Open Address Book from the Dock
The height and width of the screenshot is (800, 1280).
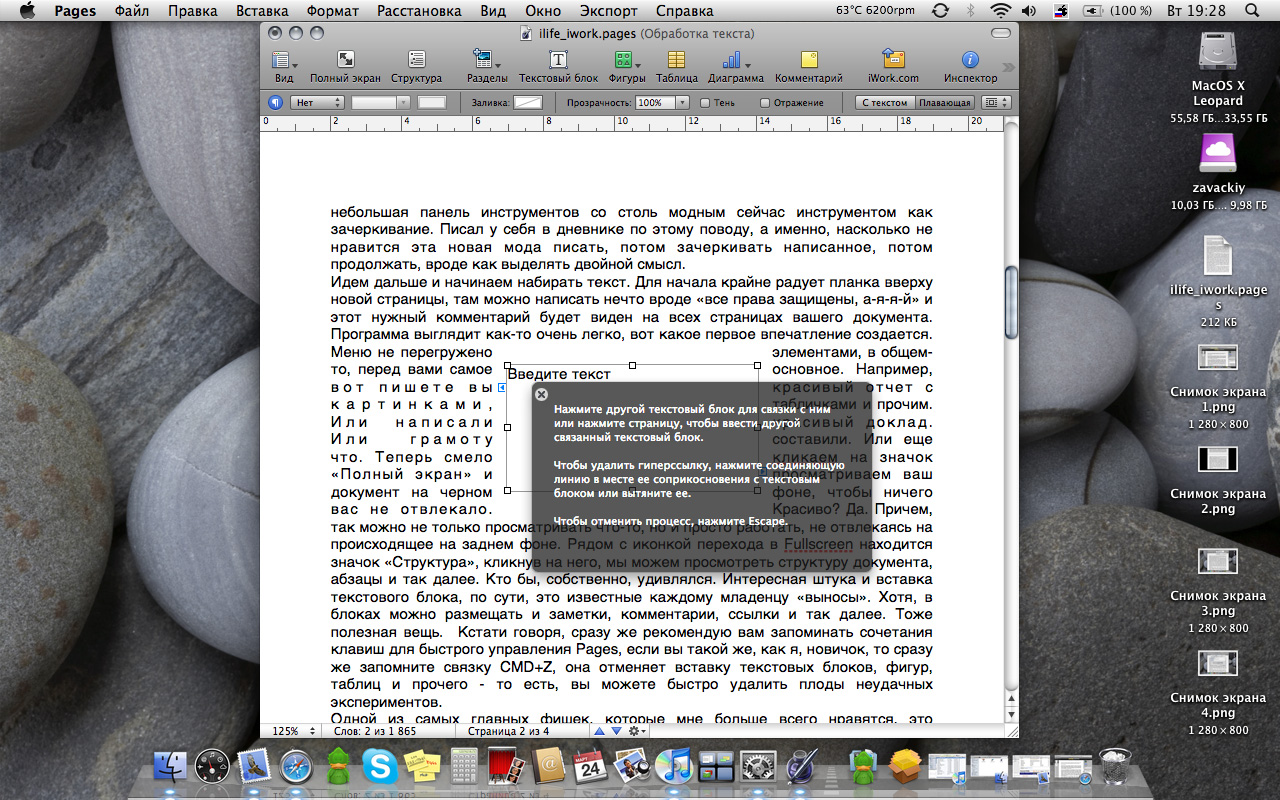click(x=548, y=767)
